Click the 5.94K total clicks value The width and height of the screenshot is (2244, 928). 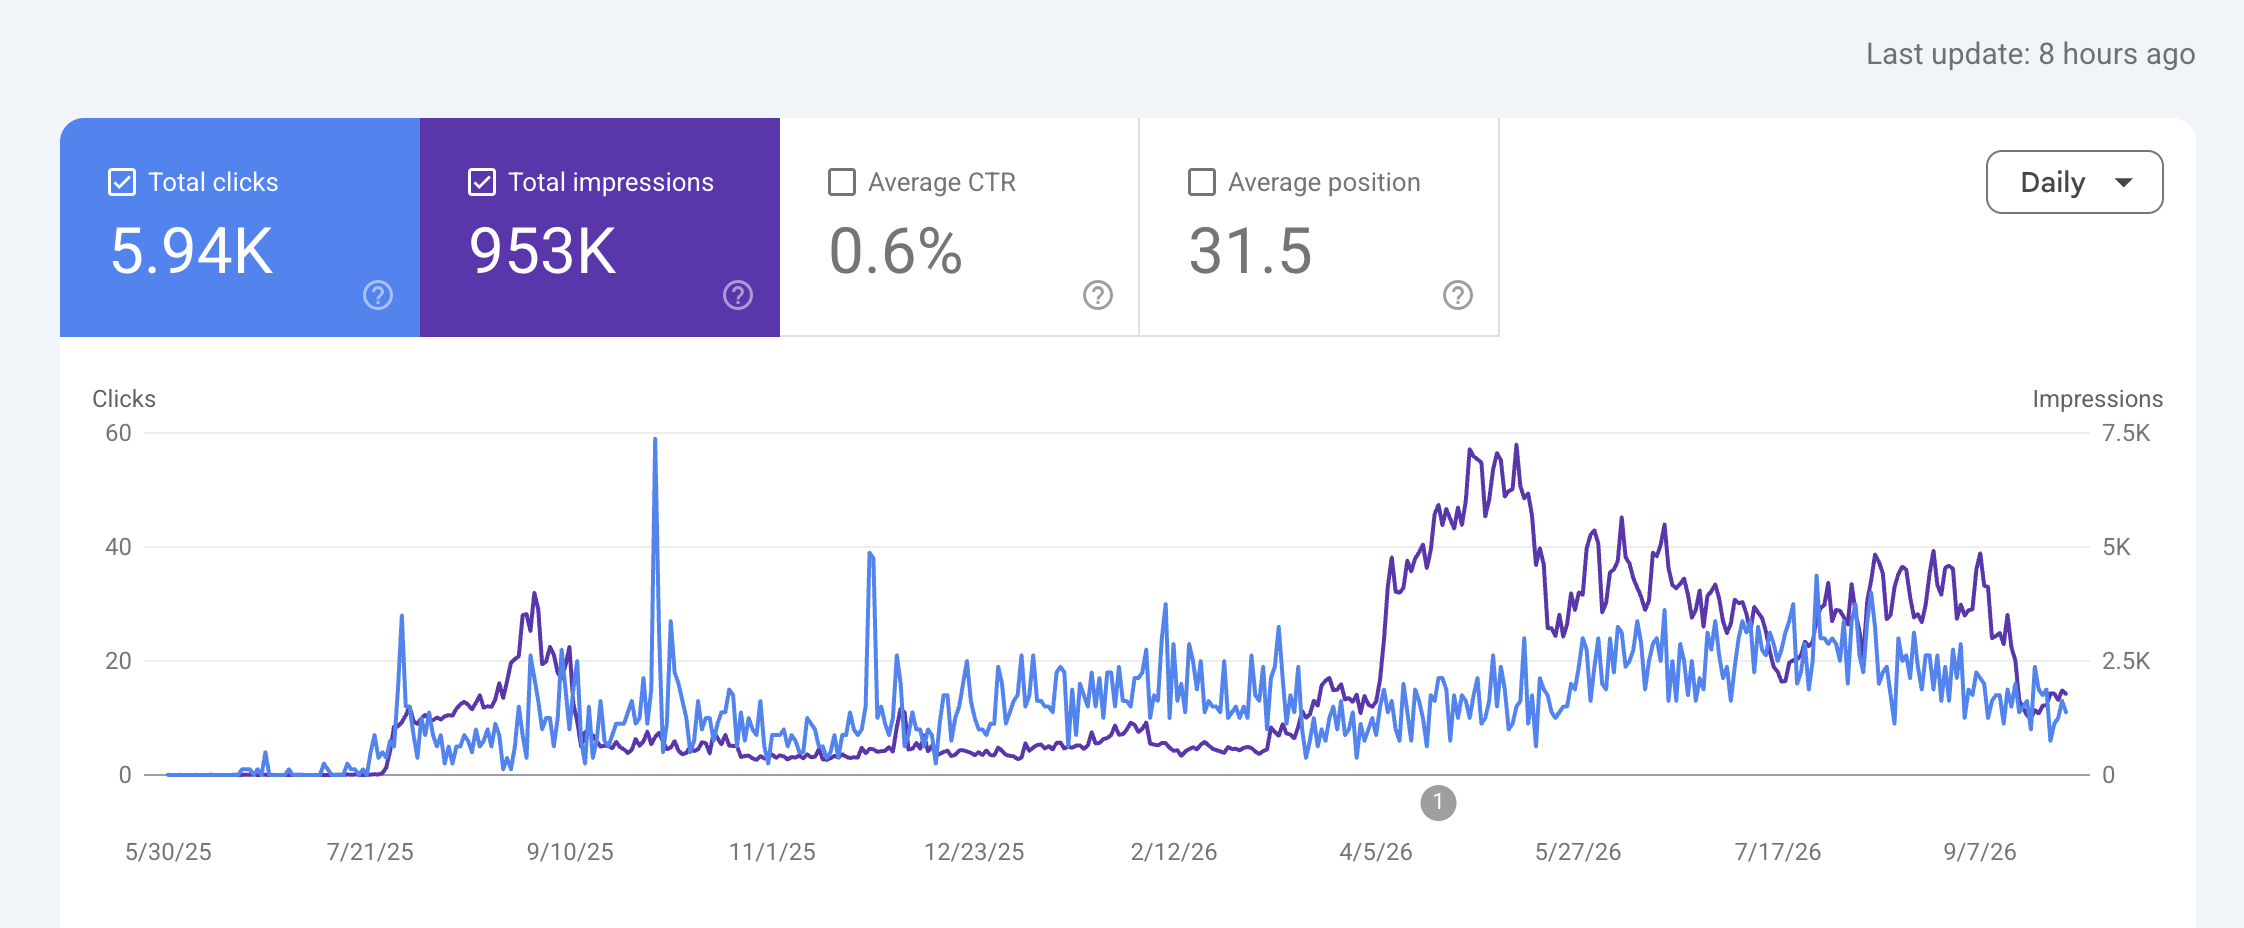point(192,250)
